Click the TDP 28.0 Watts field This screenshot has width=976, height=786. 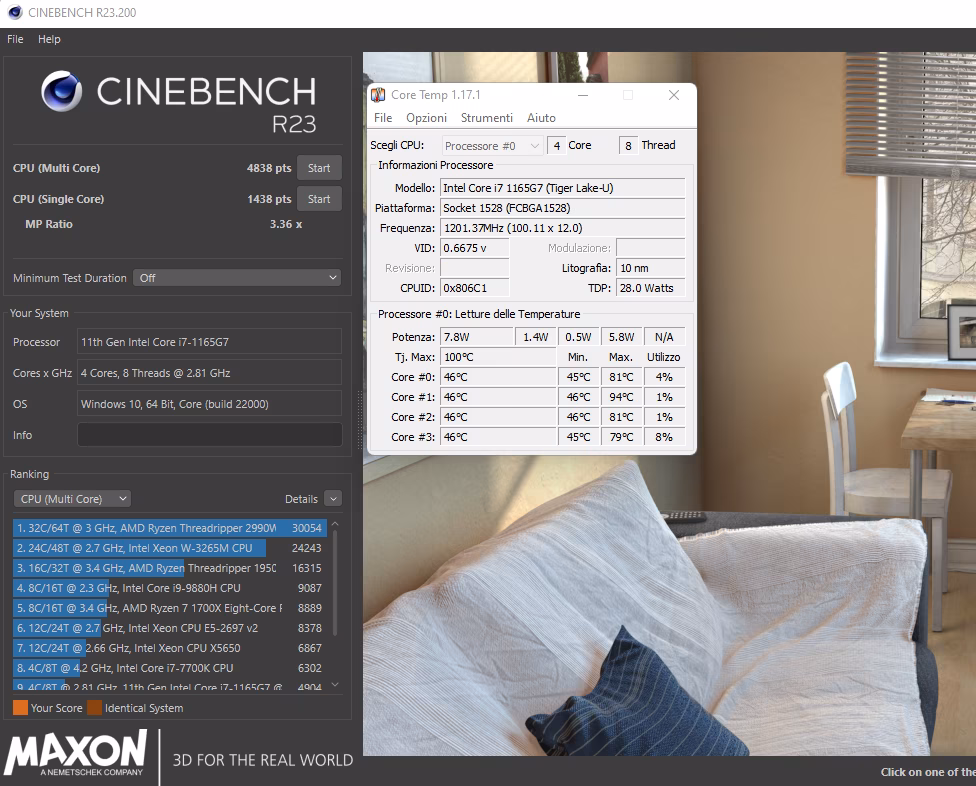pyautogui.click(x=650, y=288)
